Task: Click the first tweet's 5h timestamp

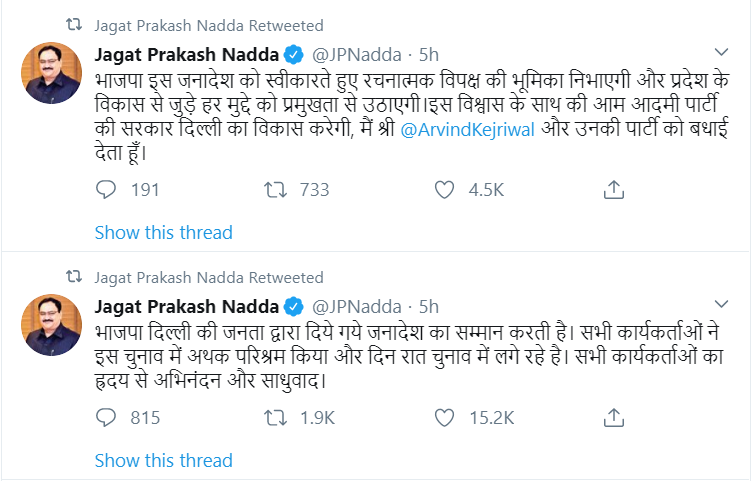Action: 428,54
